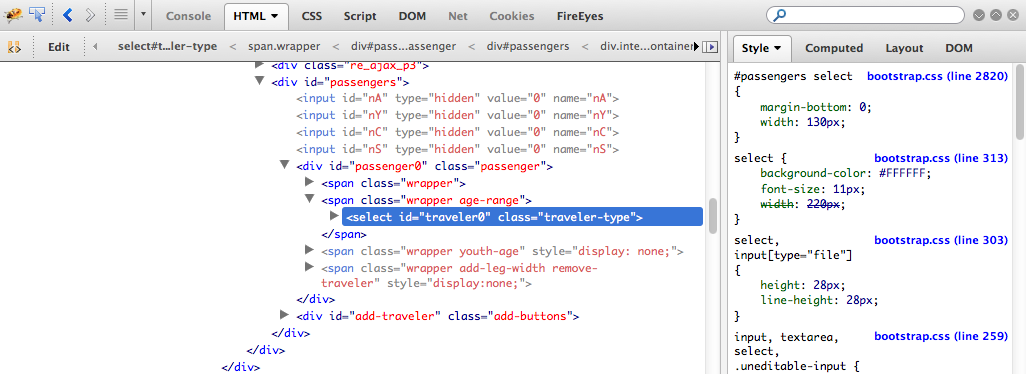Image resolution: width=1026 pixels, height=374 pixels.
Task: Switch to the Net tab
Action: click(458, 16)
